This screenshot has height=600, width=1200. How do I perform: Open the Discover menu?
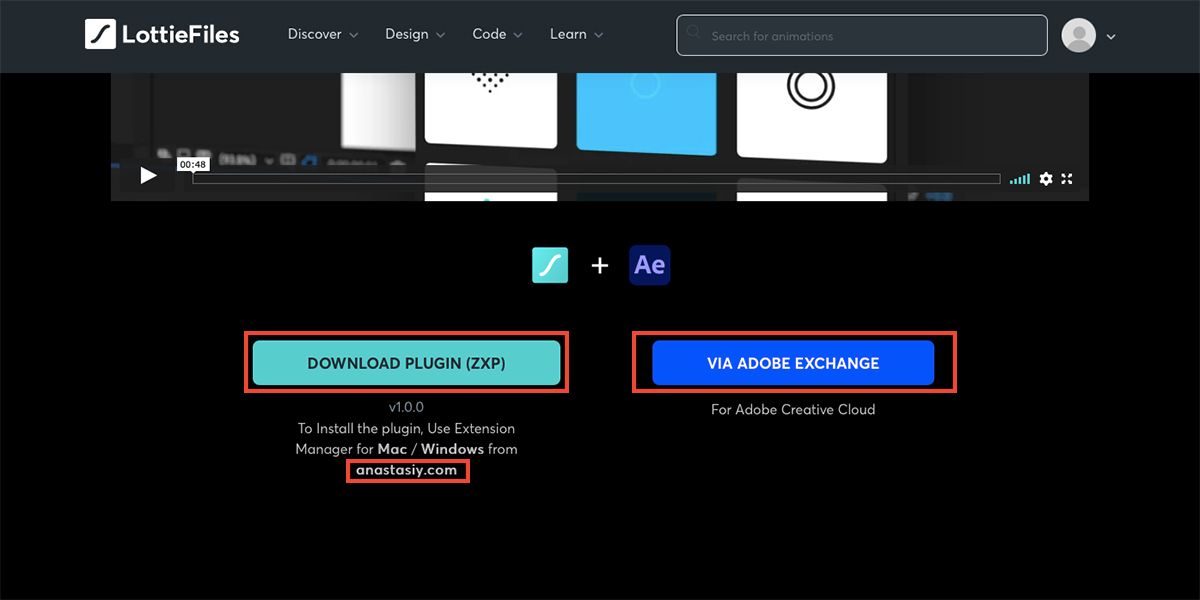(322, 34)
